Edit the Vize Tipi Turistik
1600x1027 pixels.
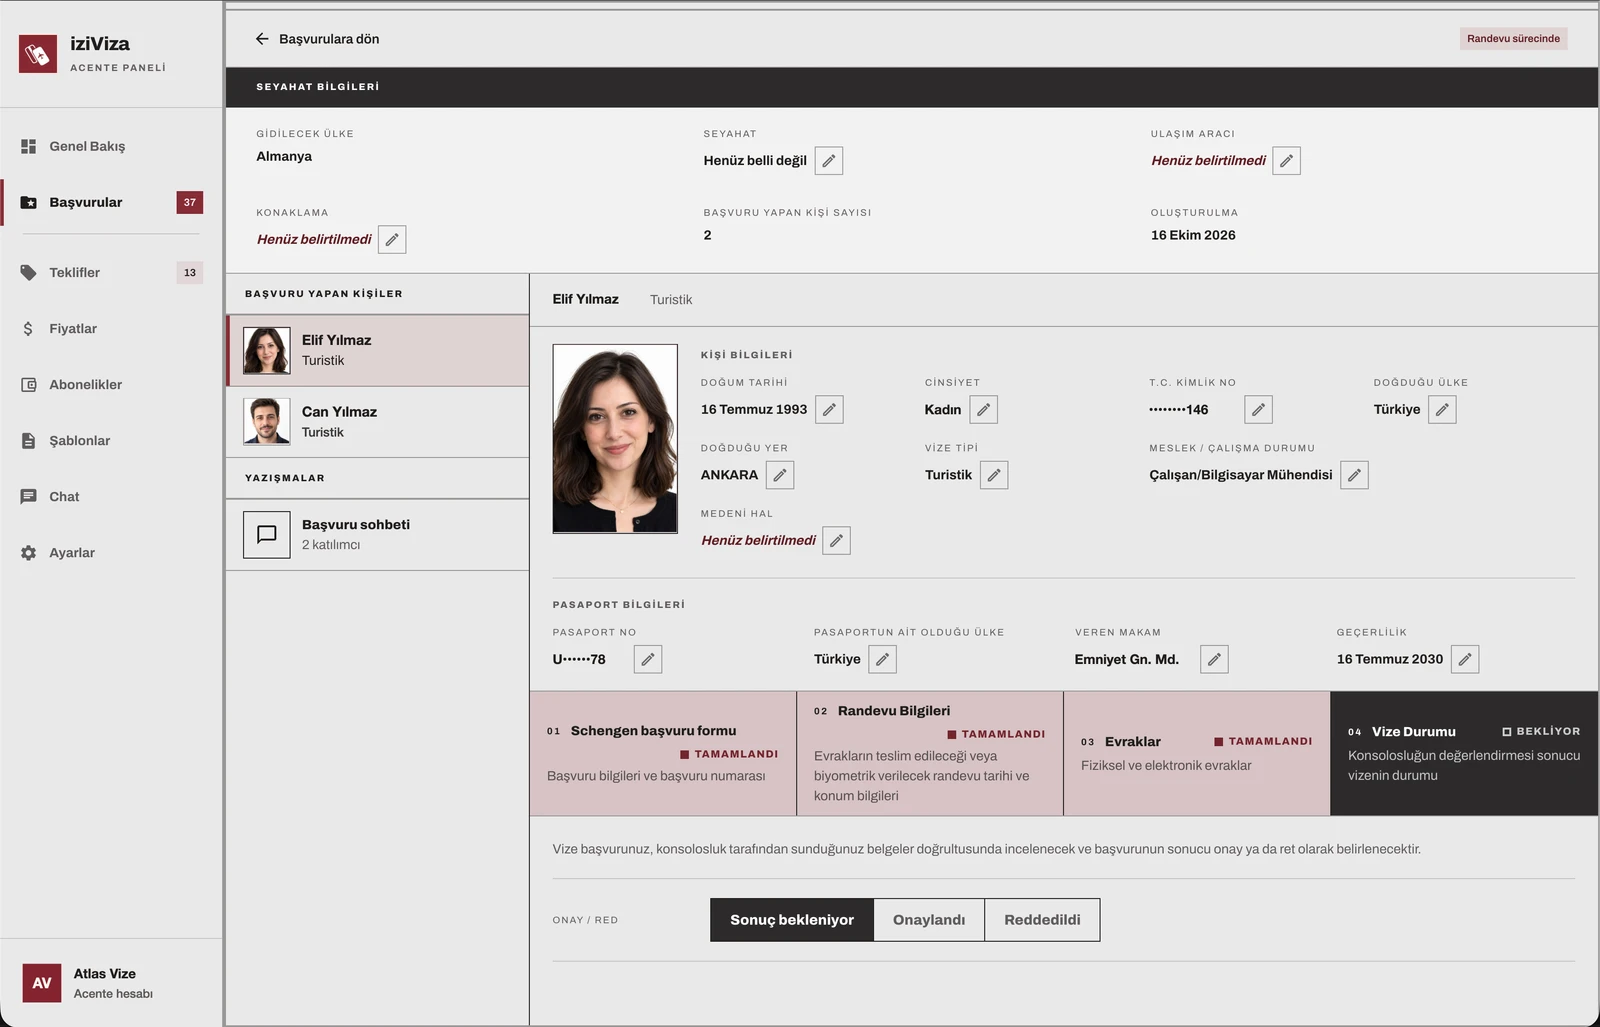(994, 475)
